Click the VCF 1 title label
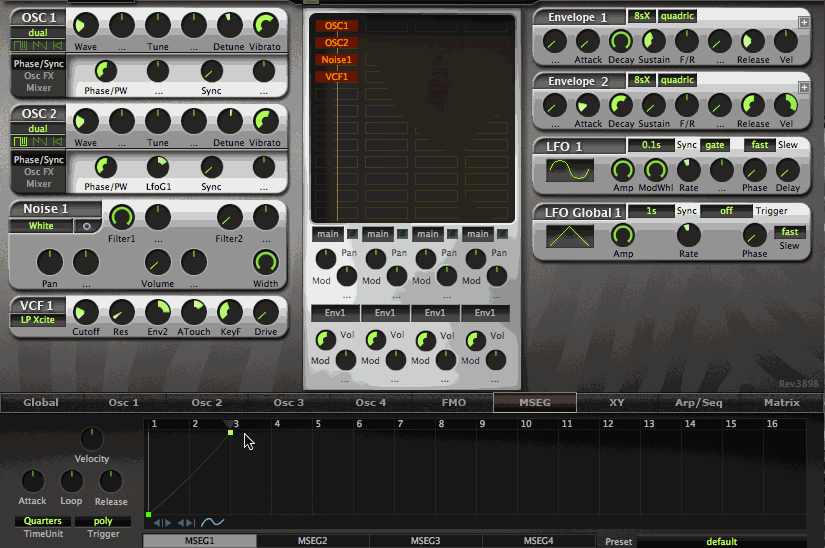 (37, 306)
